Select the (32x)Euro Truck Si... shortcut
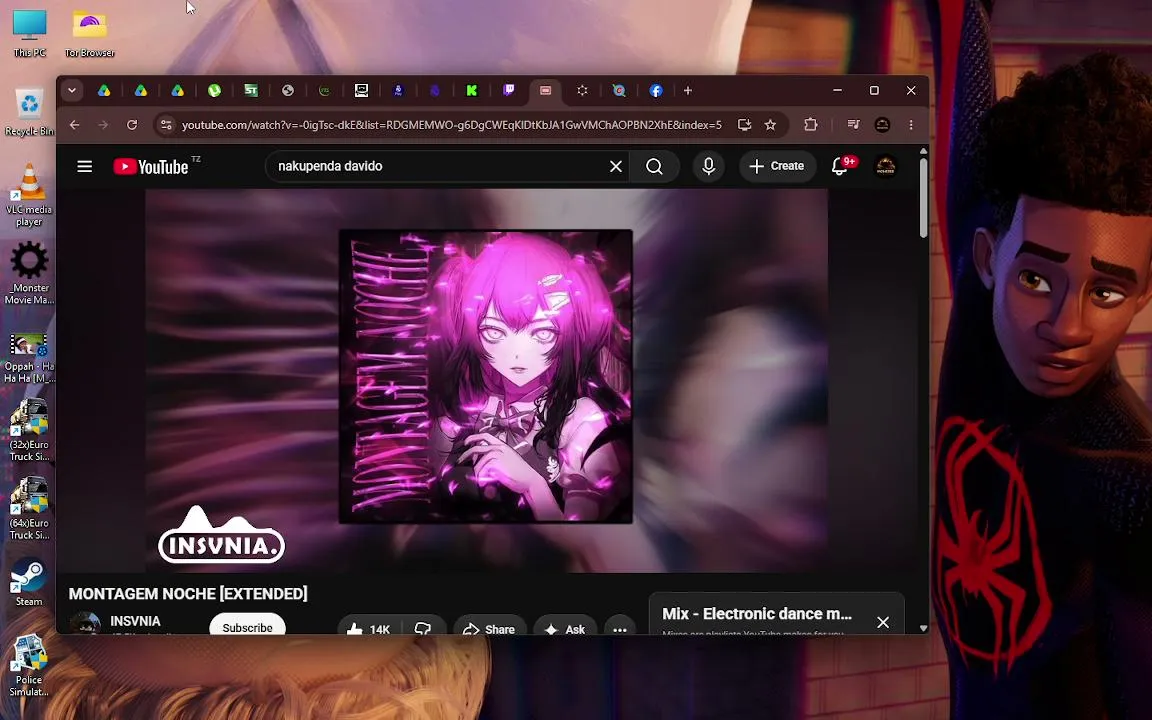The height and width of the screenshot is (720, 1152). (29, 430)
